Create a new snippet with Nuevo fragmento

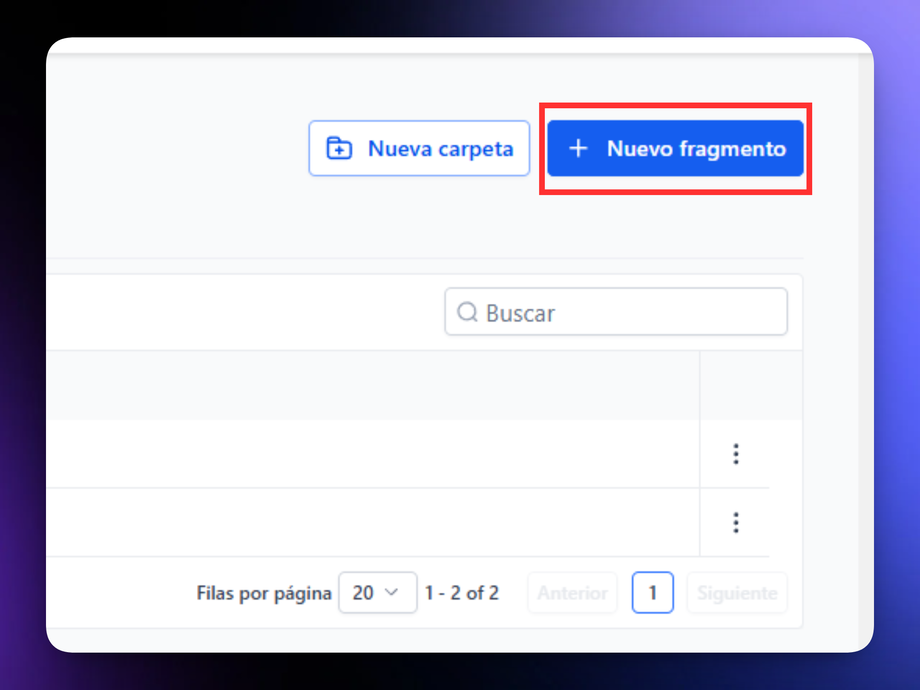coord(675,148)
